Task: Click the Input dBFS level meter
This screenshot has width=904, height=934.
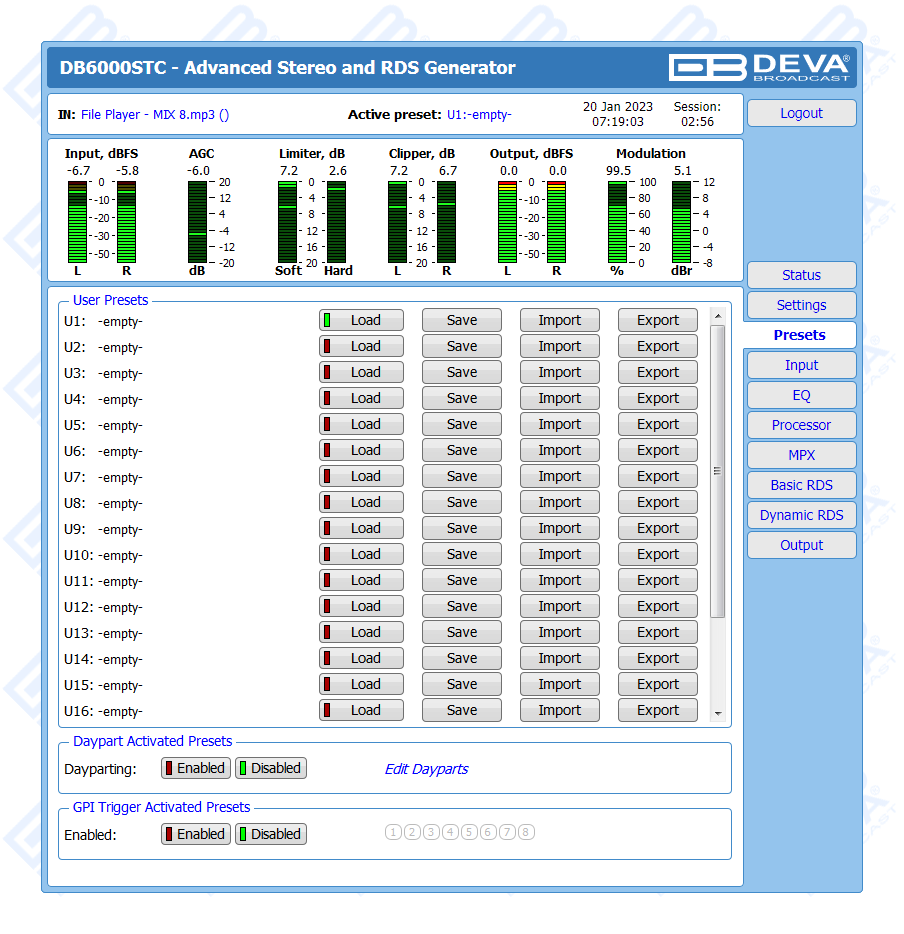Action: (101, 221)
